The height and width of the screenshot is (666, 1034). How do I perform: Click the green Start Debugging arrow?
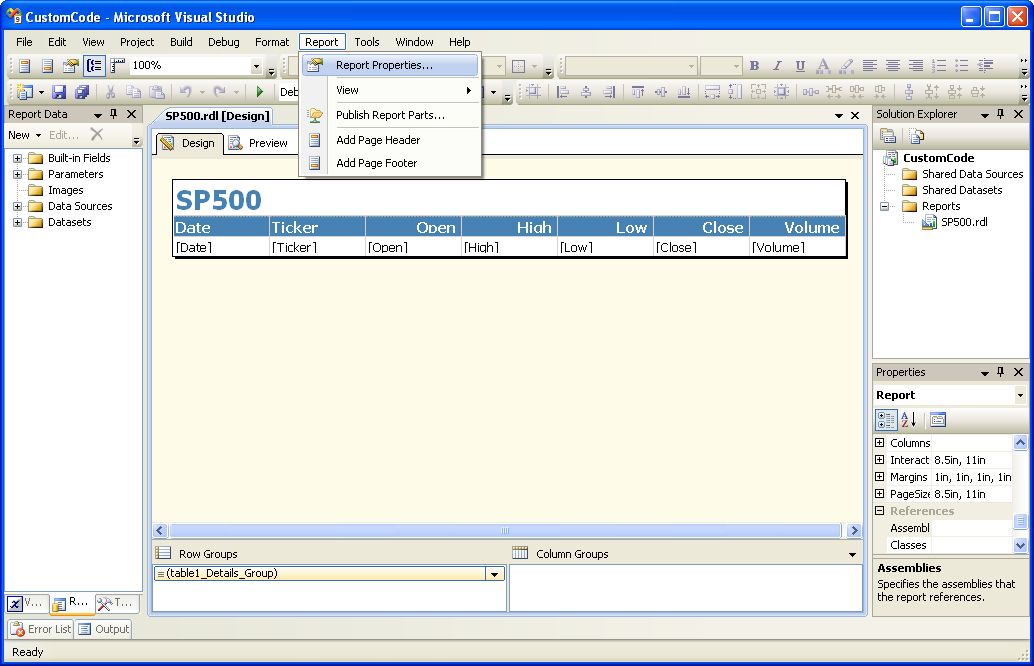coord(259,92)
